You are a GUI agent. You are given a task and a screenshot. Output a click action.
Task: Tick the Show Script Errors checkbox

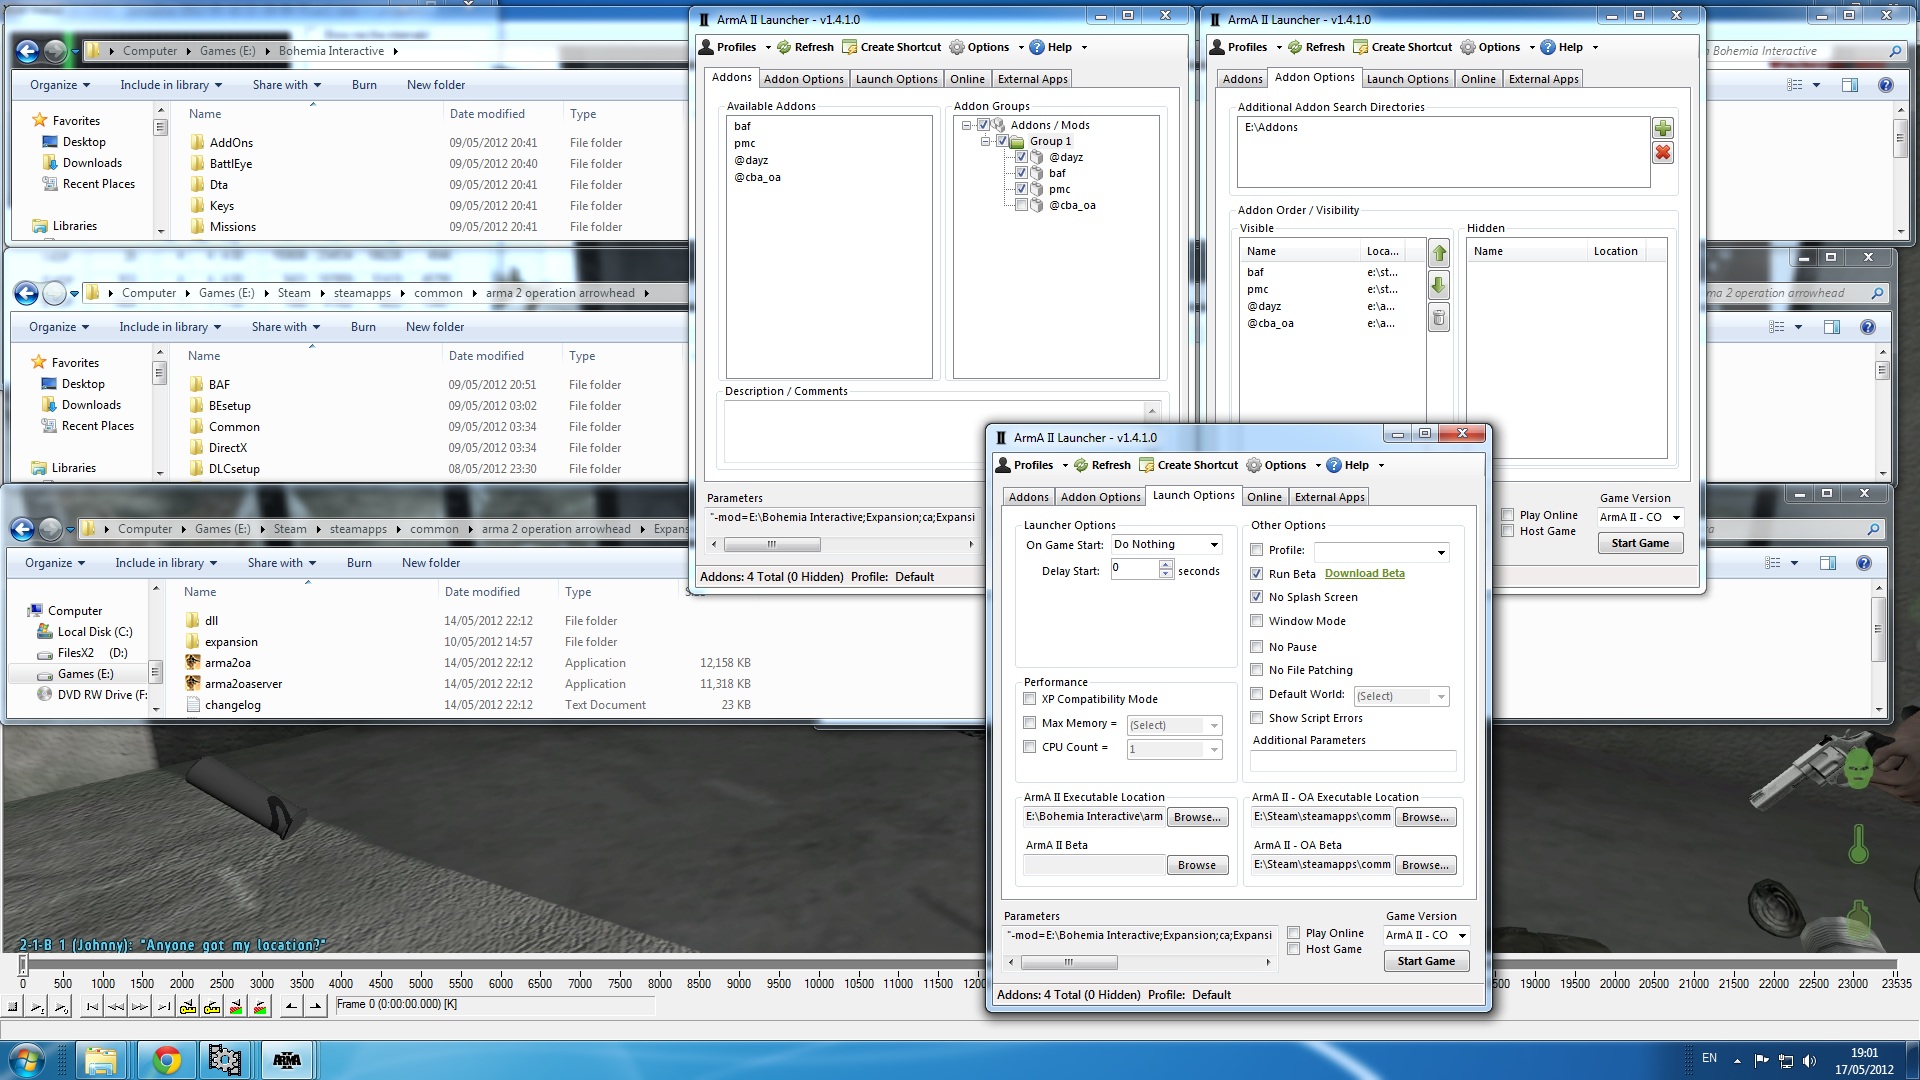[x=1257, y=718]
